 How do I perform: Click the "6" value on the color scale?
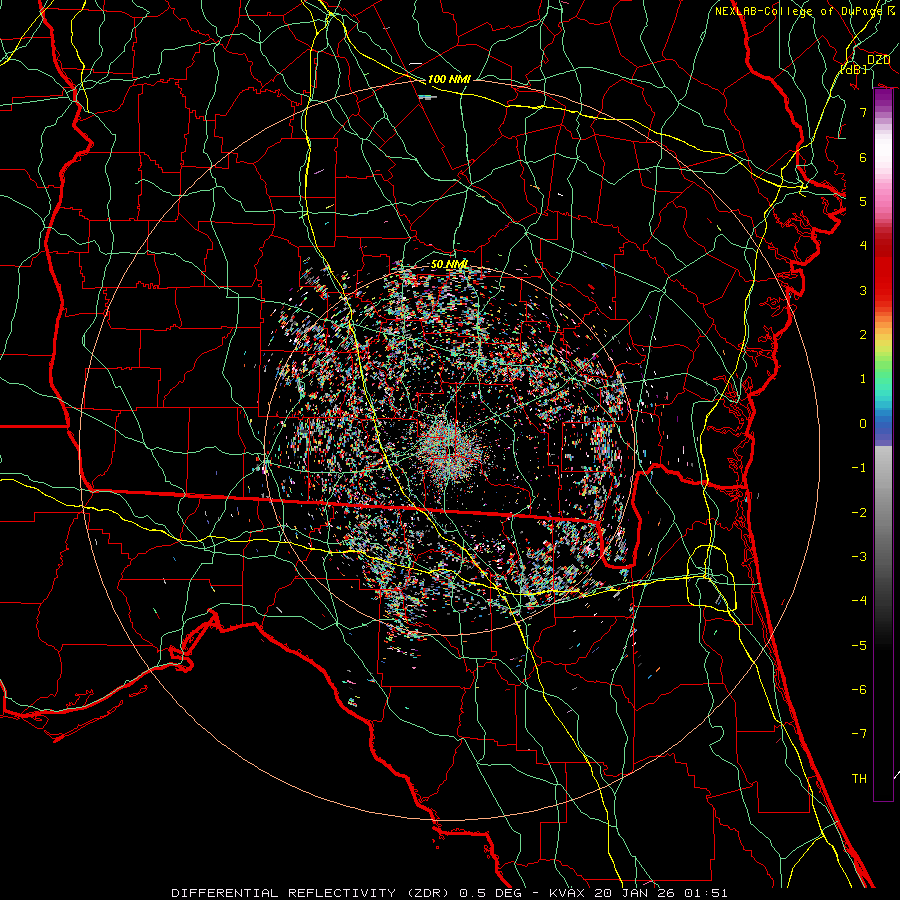tap(863, 157)
